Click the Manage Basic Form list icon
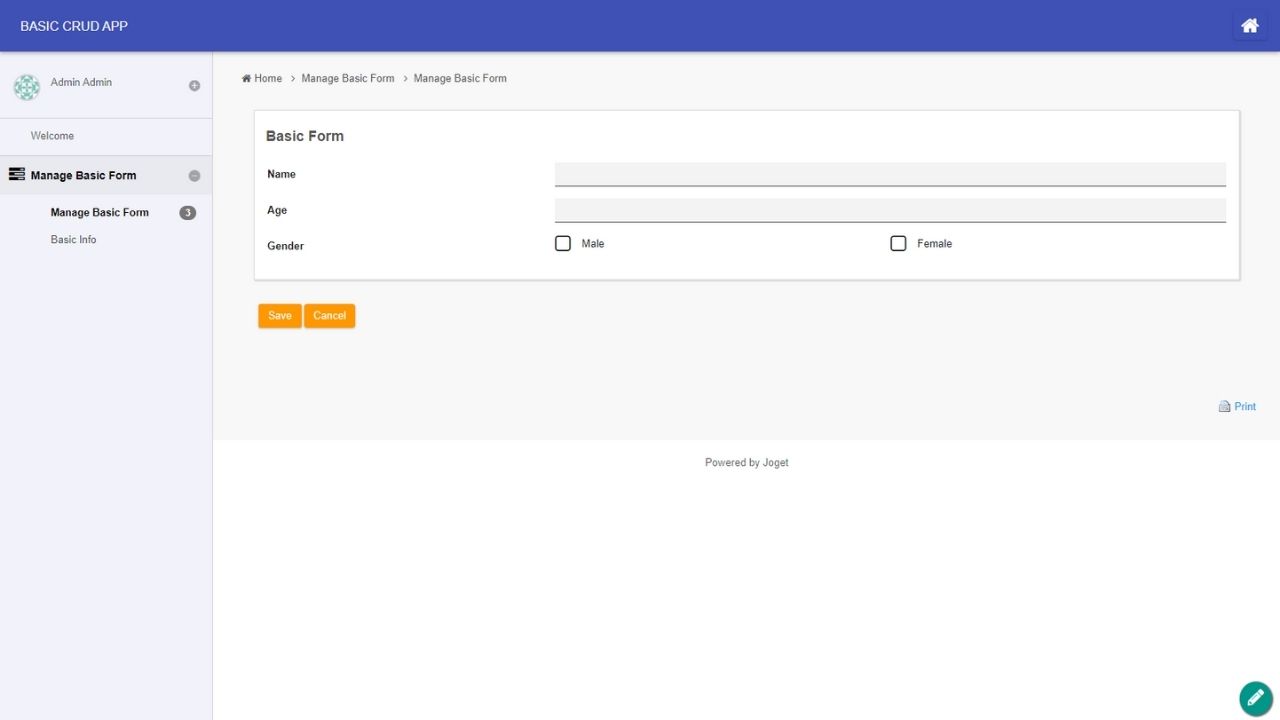 pos(16,175)
